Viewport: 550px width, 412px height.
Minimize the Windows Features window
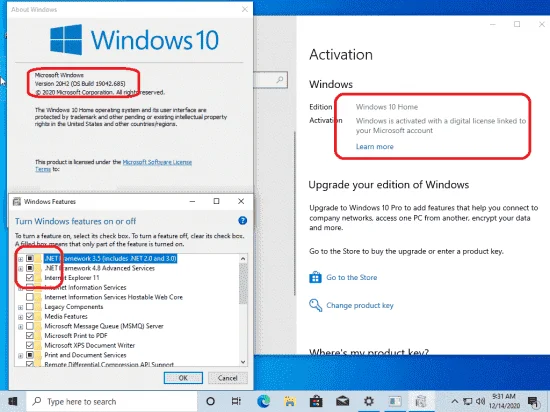[192, 201]
